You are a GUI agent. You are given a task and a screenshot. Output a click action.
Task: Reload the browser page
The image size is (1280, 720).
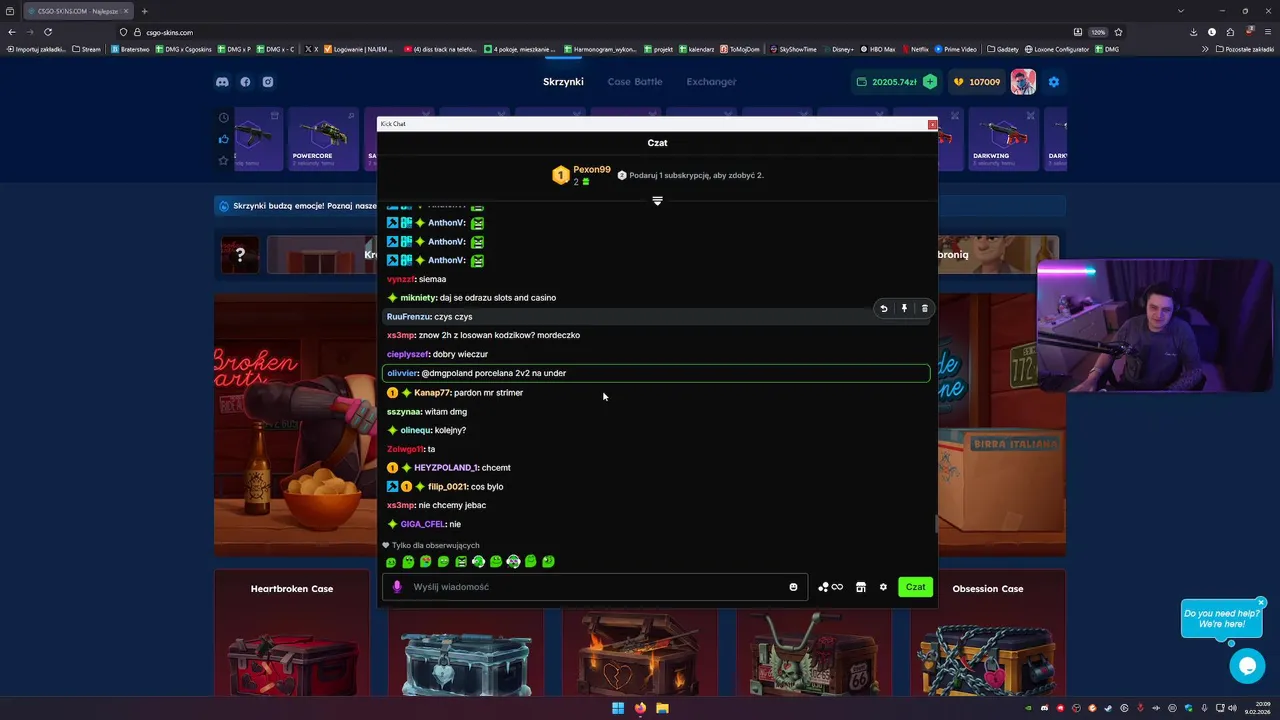point(48,32)
